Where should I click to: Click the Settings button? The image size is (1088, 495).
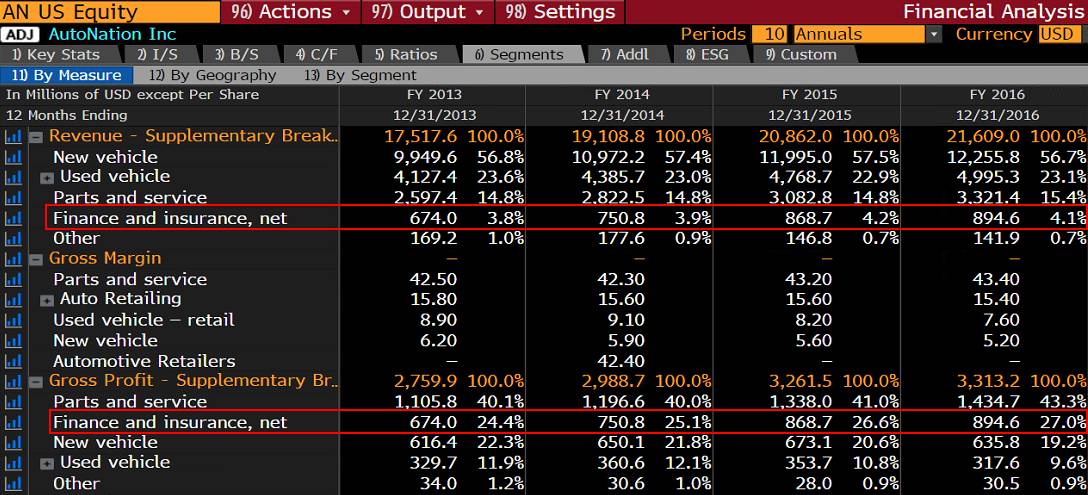(x=560, y=12)
